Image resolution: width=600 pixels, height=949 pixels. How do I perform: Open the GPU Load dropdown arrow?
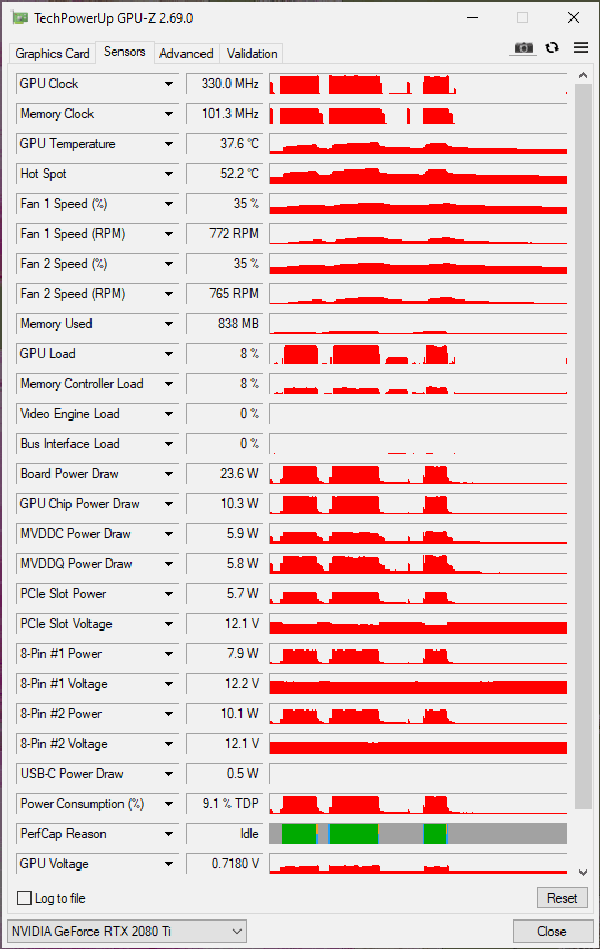169,353
